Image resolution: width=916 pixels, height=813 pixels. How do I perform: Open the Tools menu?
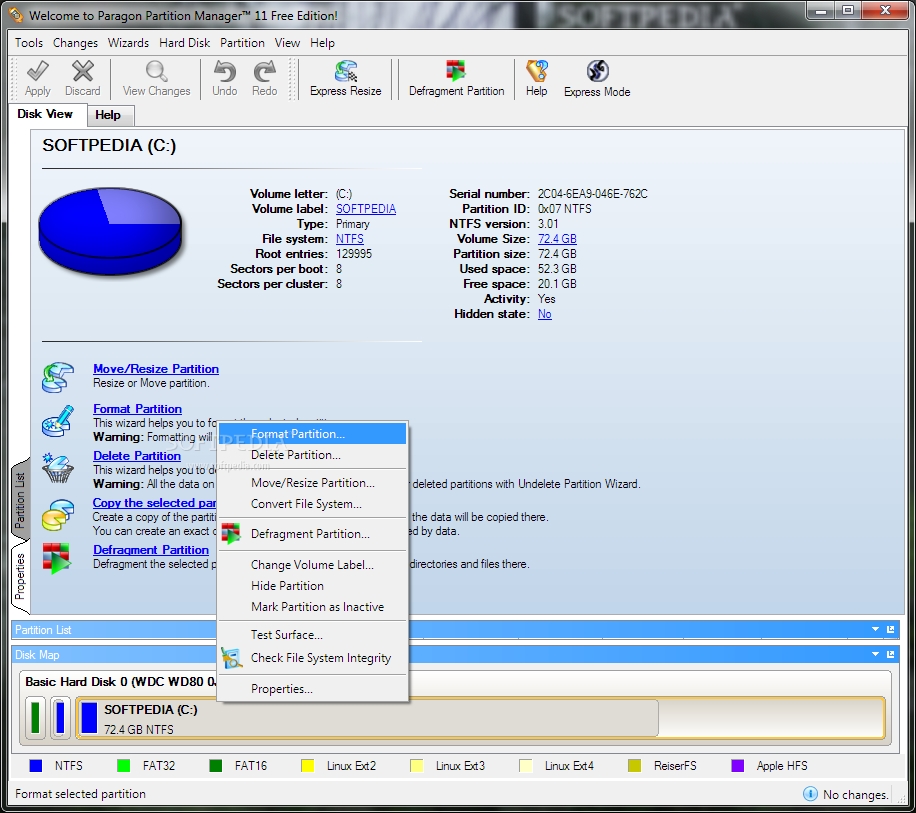[29, 43]
